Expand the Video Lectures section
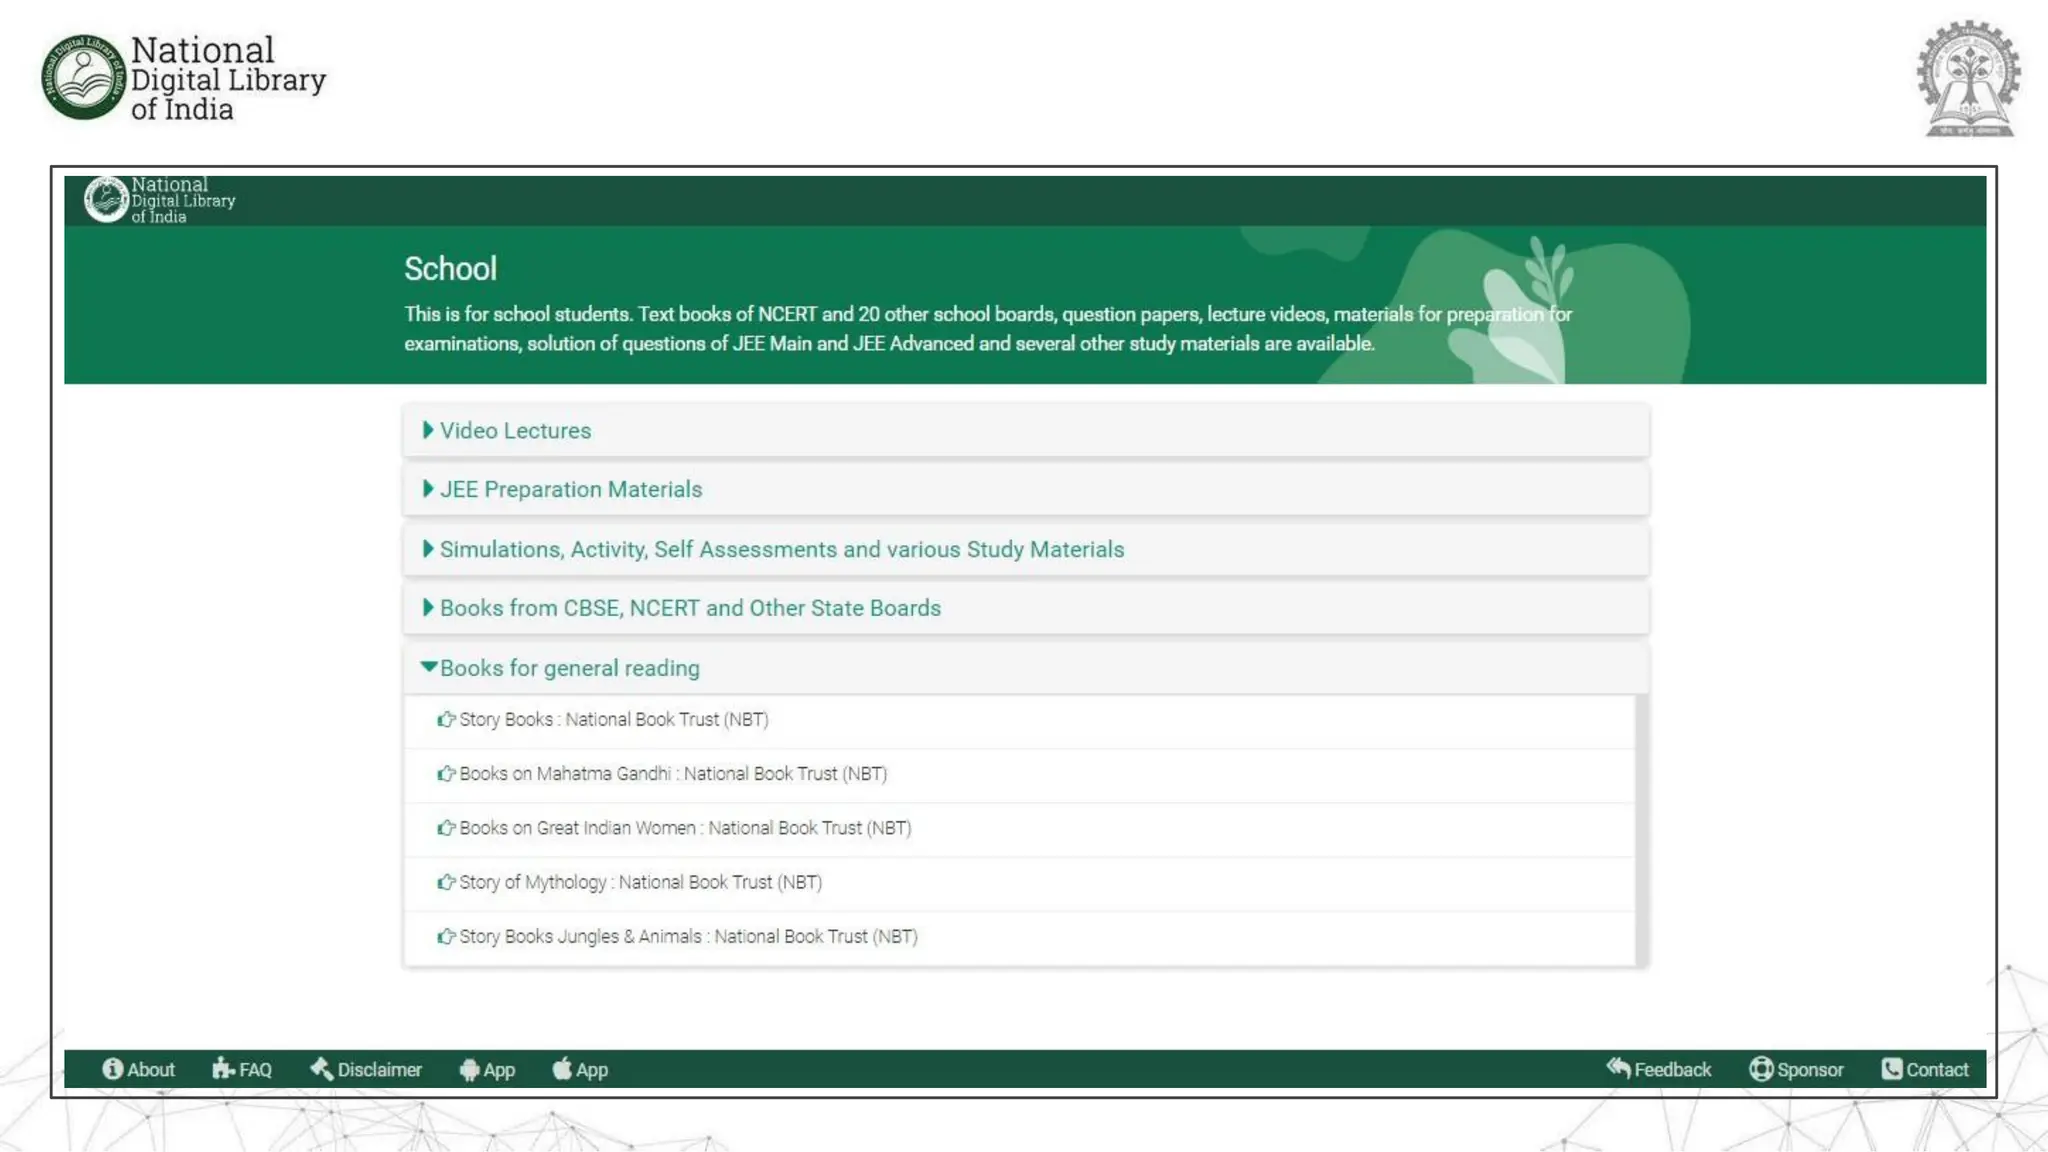 tap(515, 431)
